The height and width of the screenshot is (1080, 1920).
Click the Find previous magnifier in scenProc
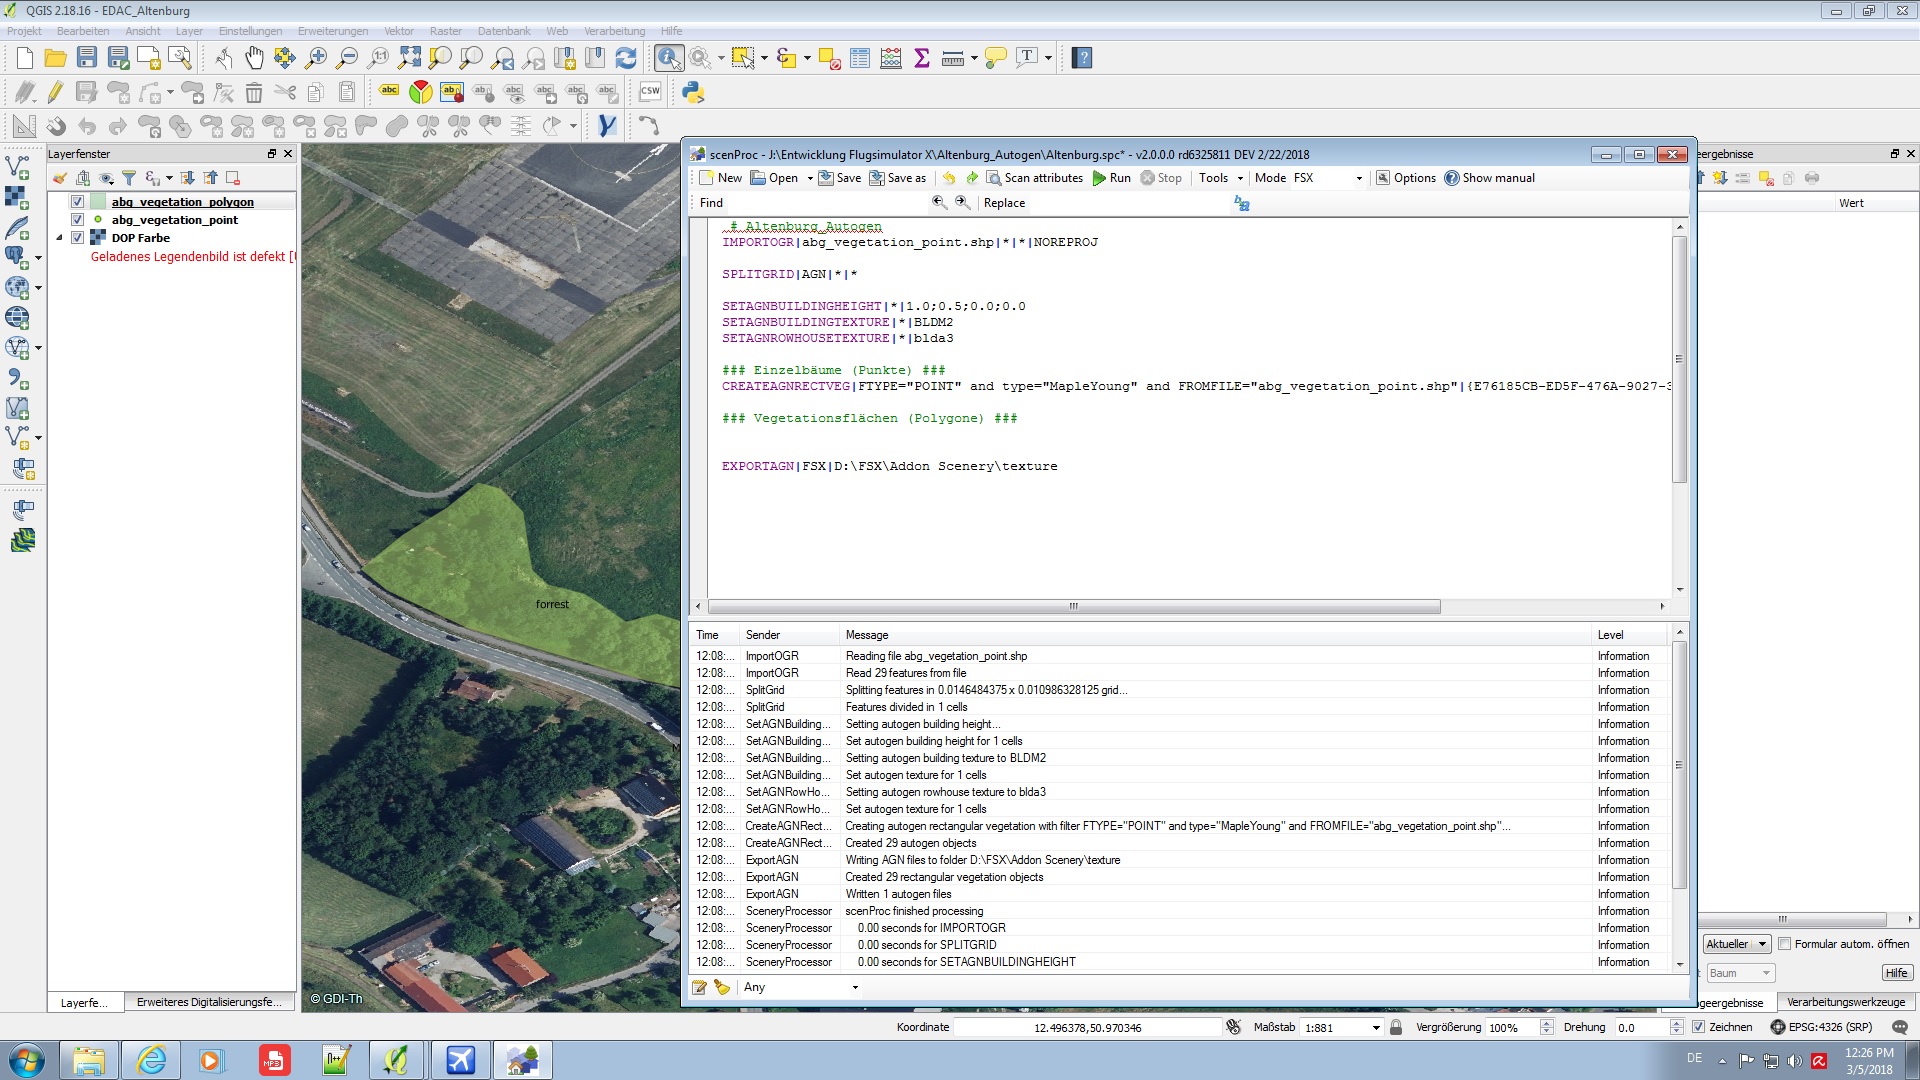pyautogui.click(x=939, y=202)
